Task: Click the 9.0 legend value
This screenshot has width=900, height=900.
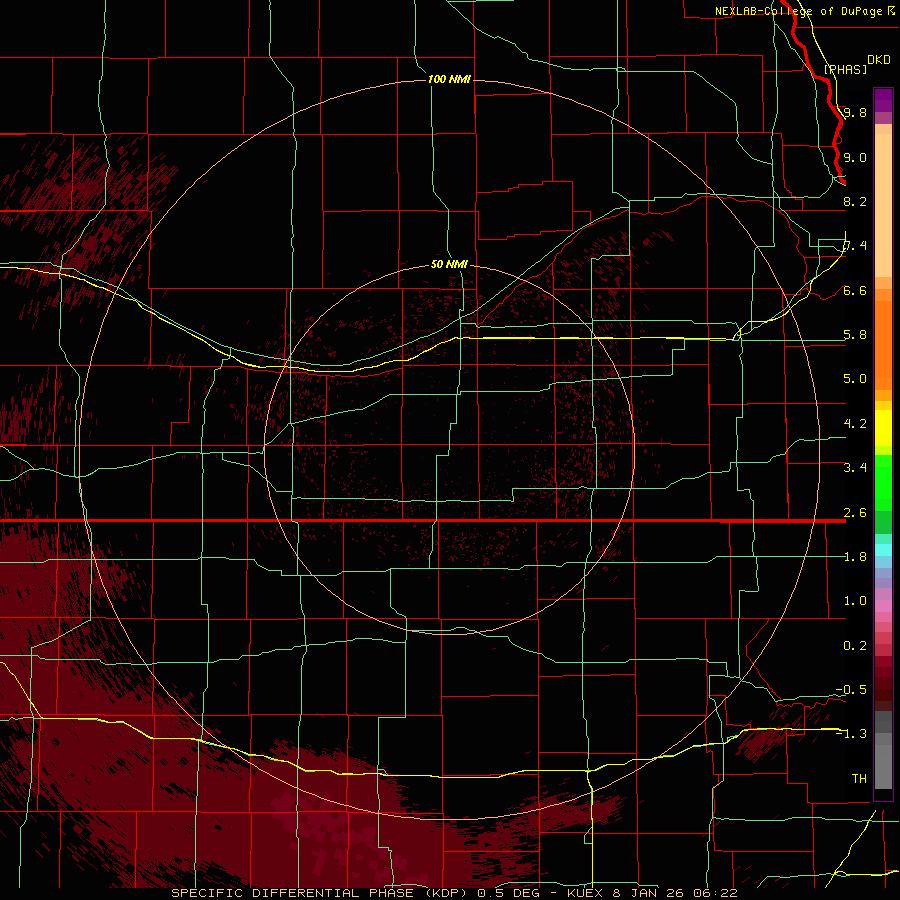Action: coord(855,157)
